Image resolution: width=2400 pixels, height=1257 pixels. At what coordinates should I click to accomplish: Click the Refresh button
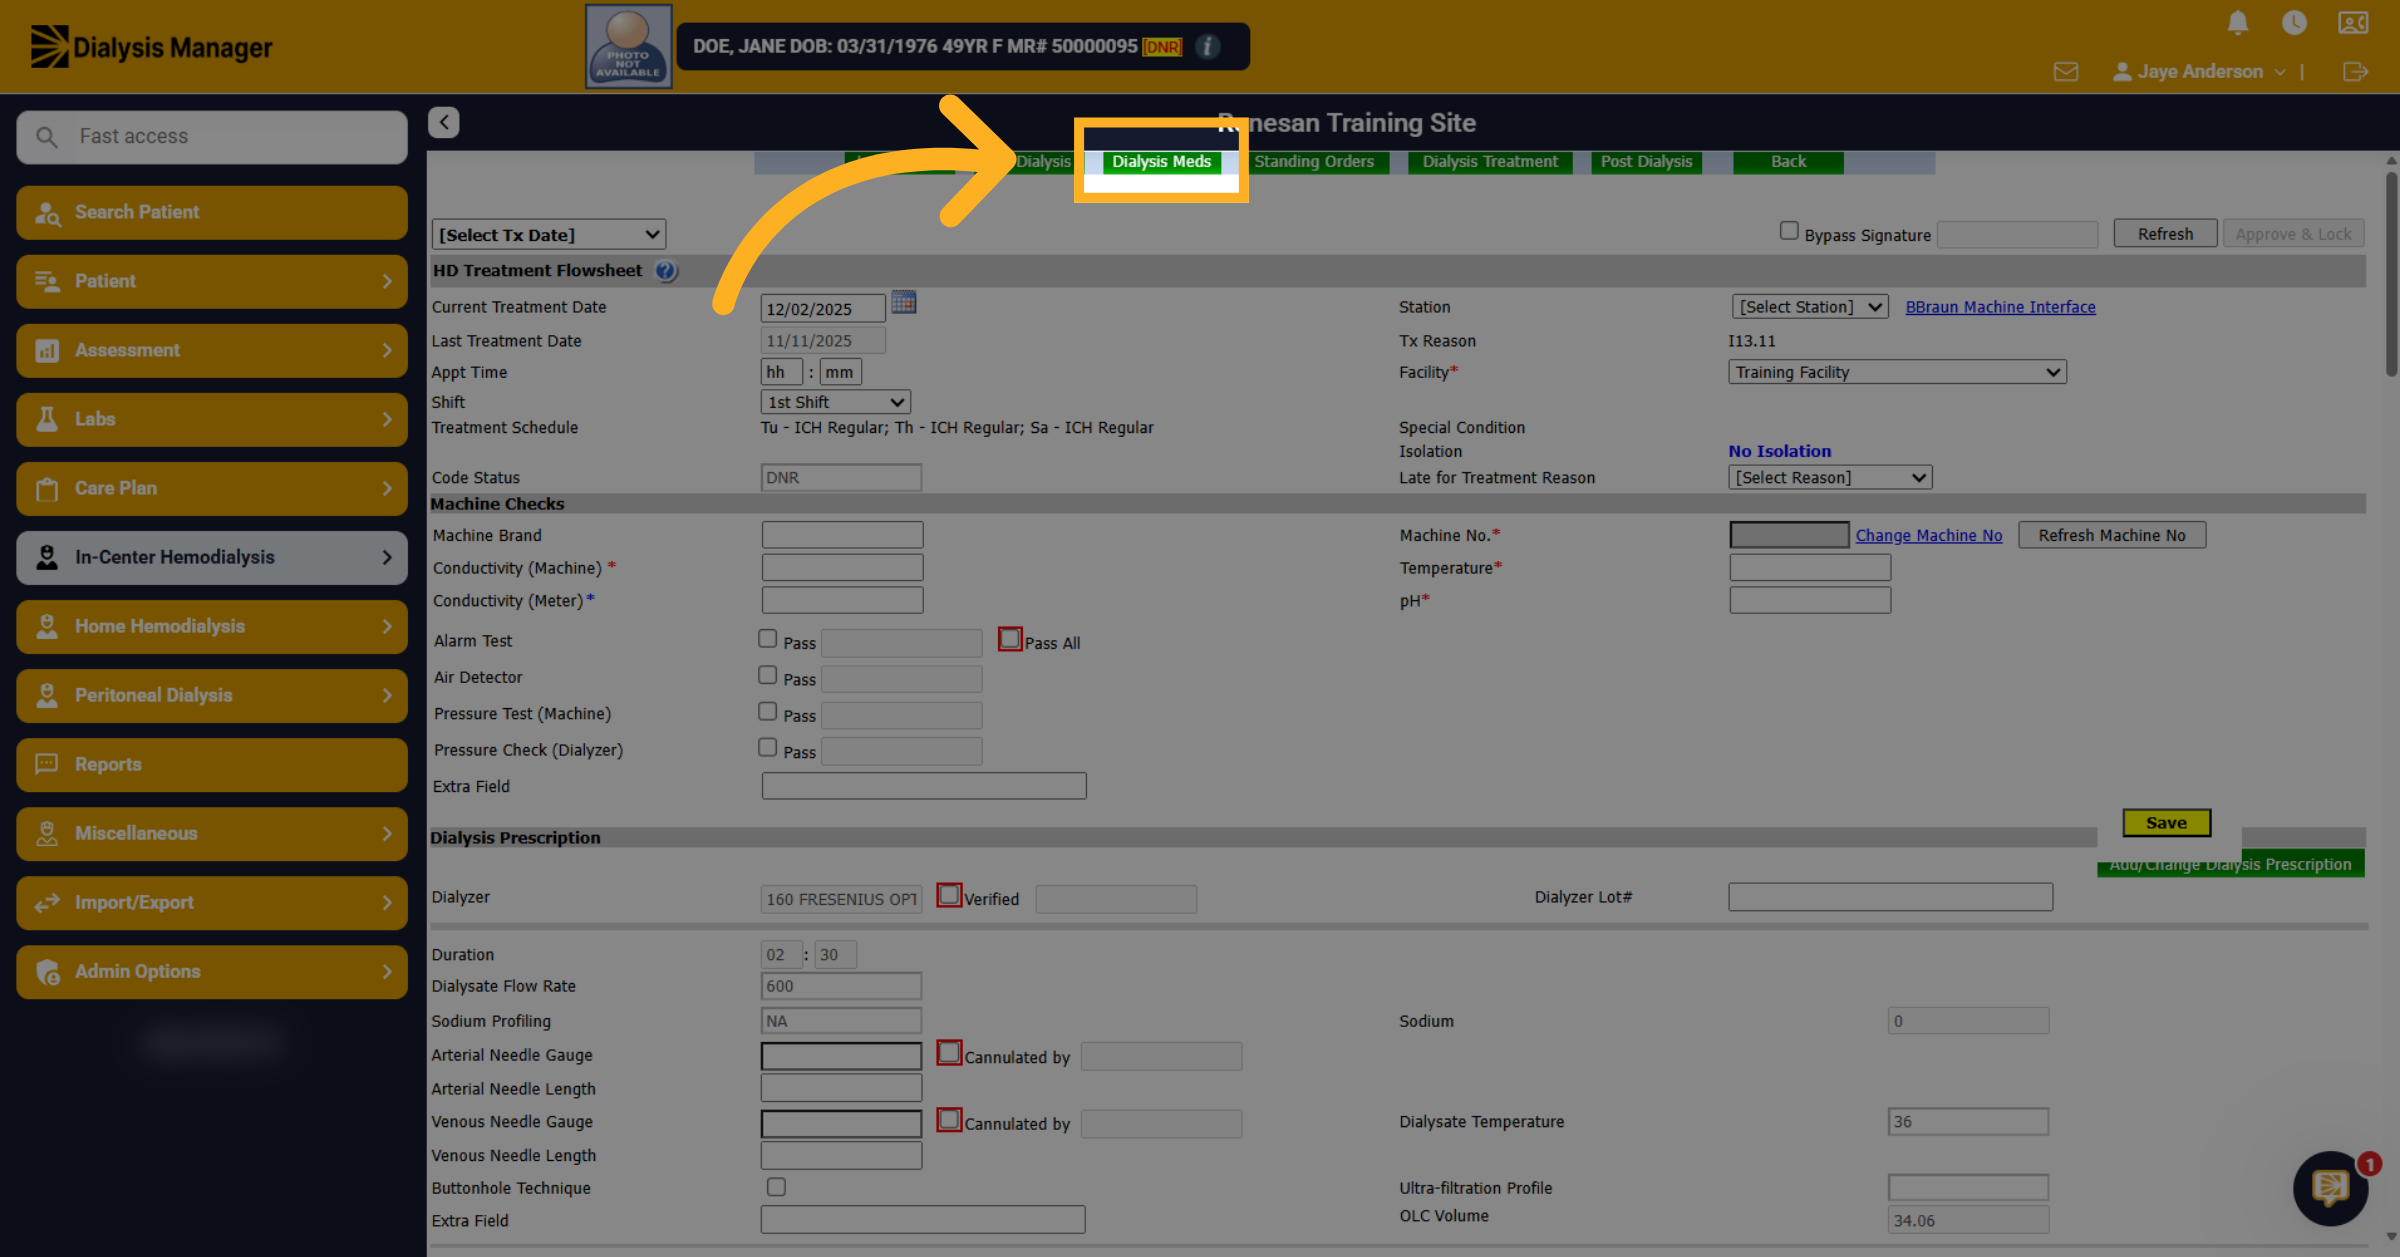pos(2165,234)
